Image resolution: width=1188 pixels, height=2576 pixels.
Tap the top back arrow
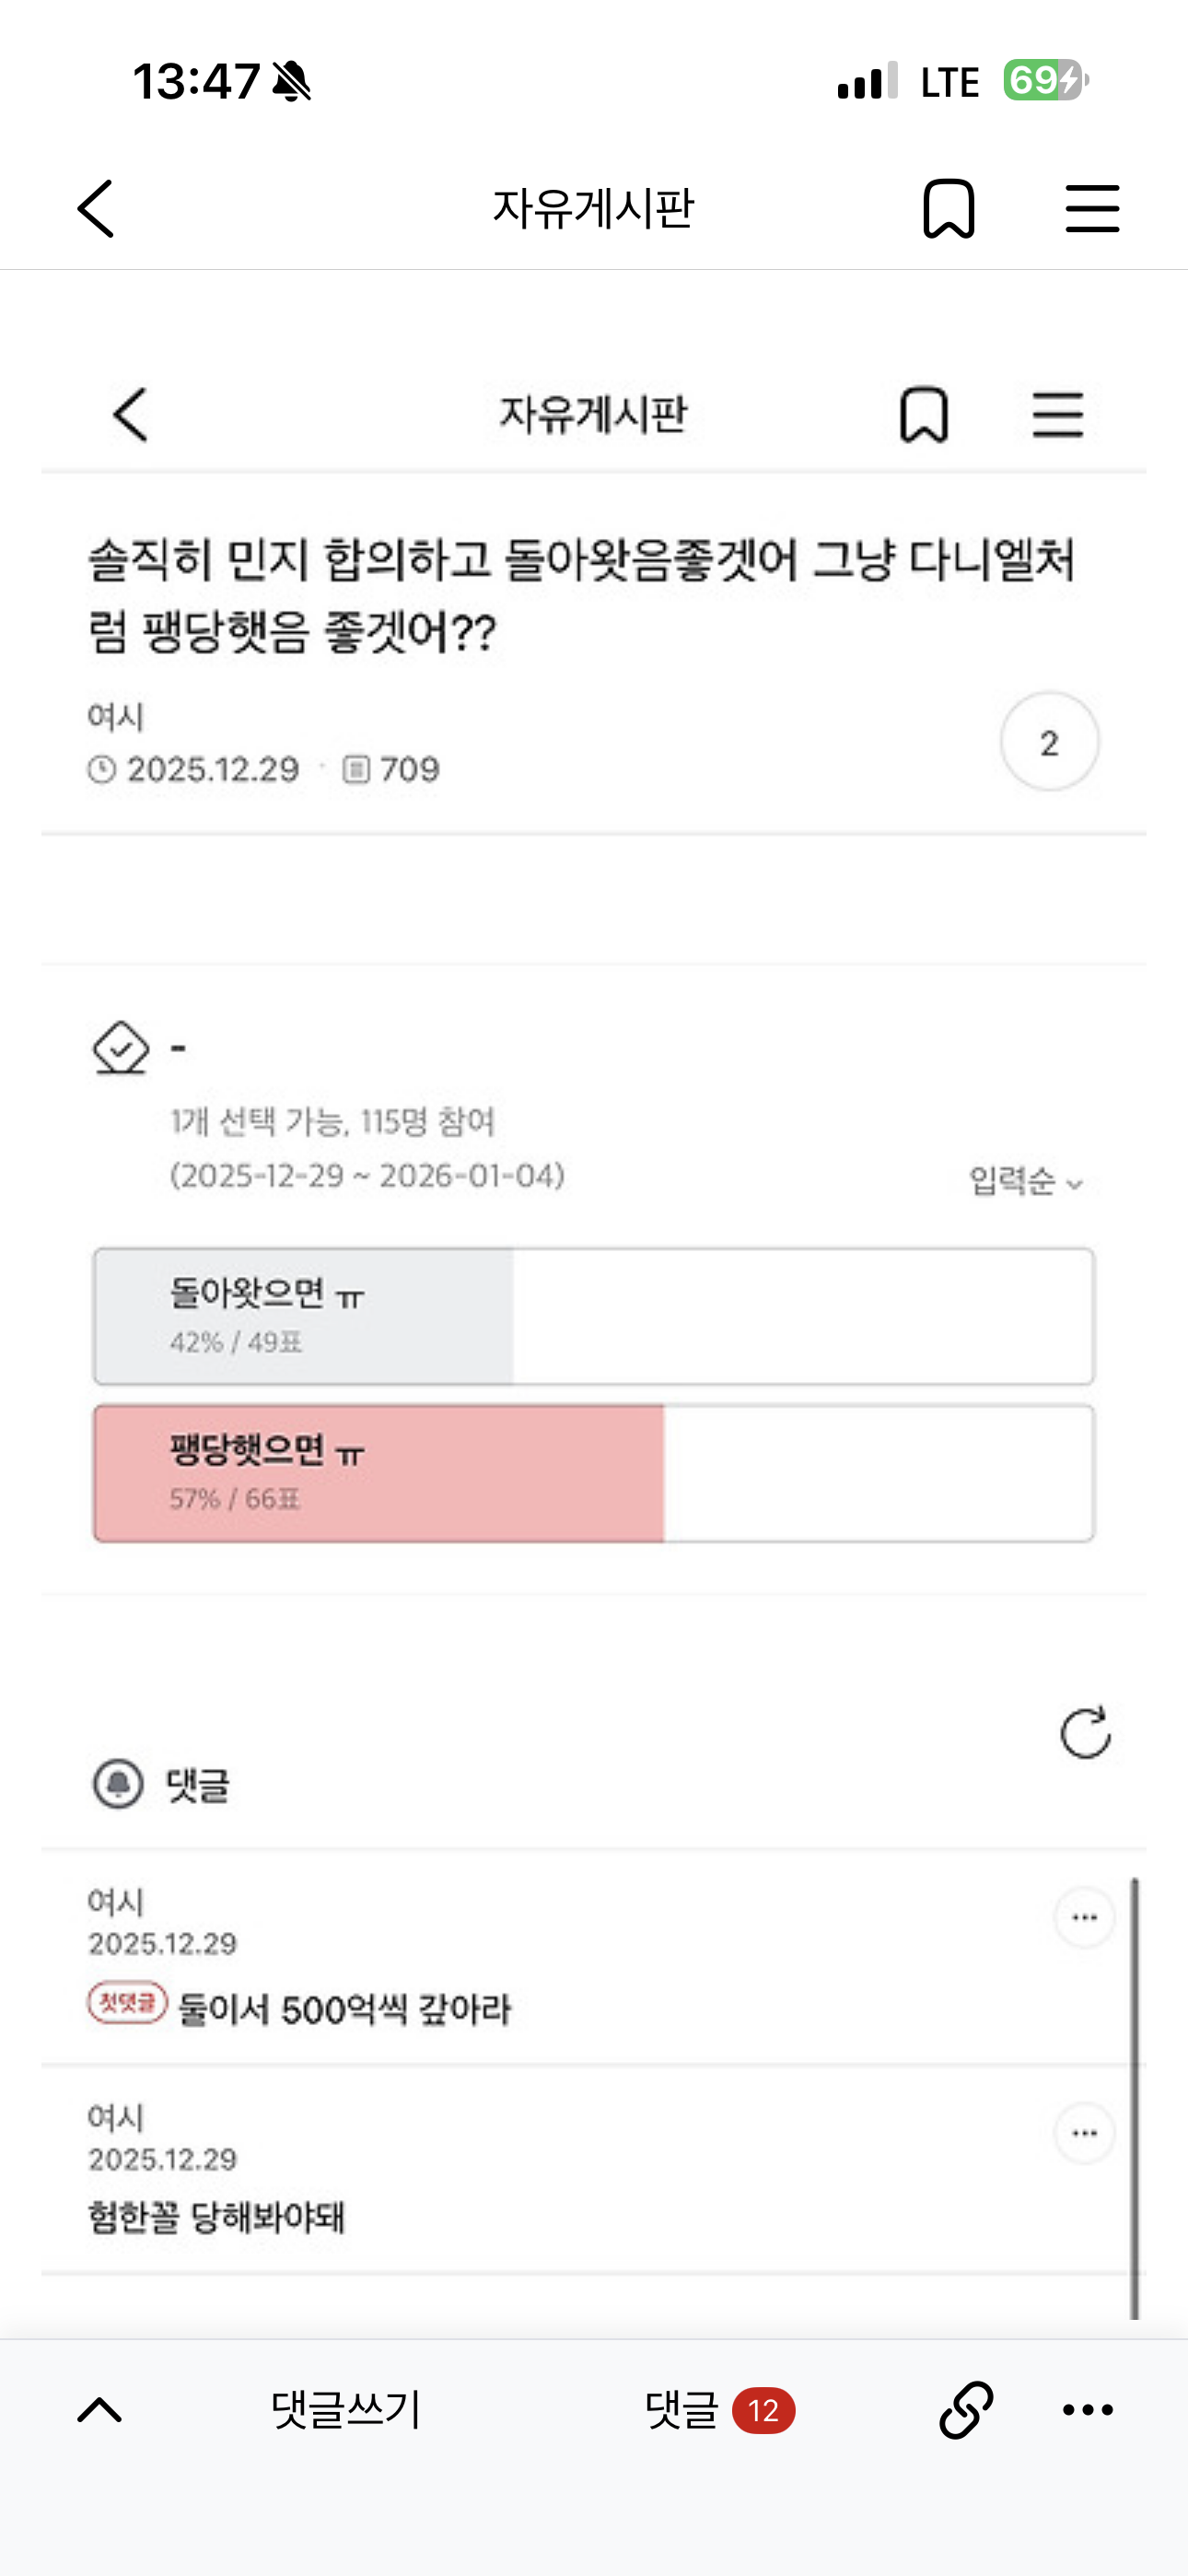96,209
